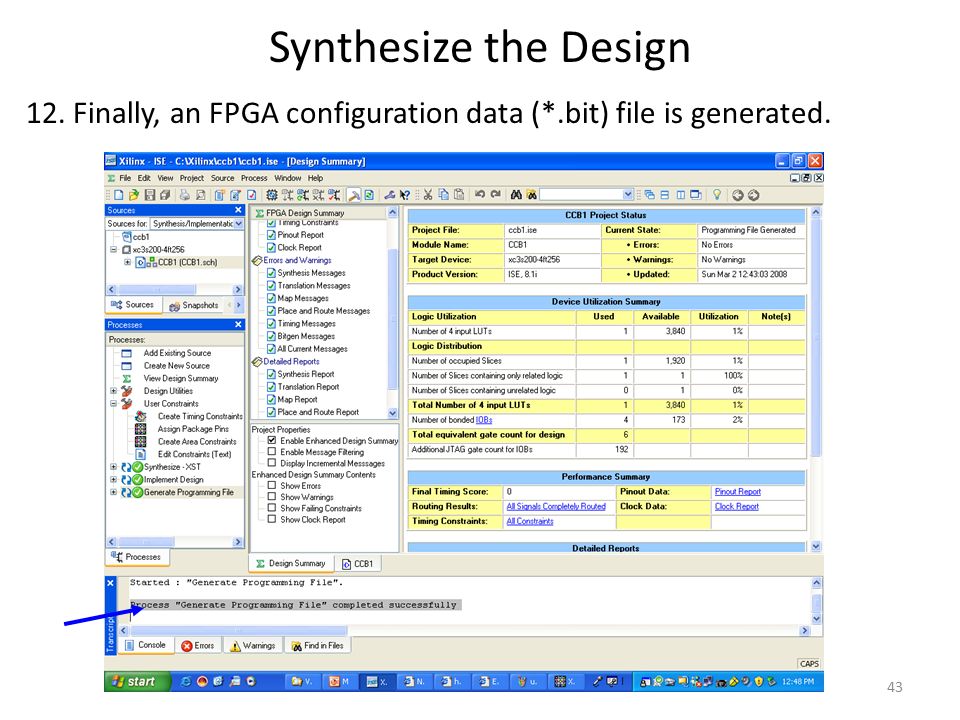960x720 pixels.
Task: Click the Paste clipboard icon
Action: pos(459,195)
